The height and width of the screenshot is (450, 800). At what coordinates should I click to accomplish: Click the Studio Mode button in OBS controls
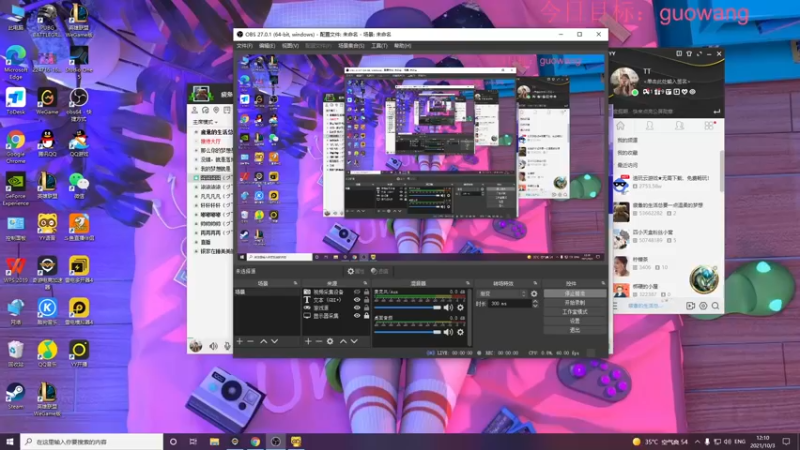575,312
